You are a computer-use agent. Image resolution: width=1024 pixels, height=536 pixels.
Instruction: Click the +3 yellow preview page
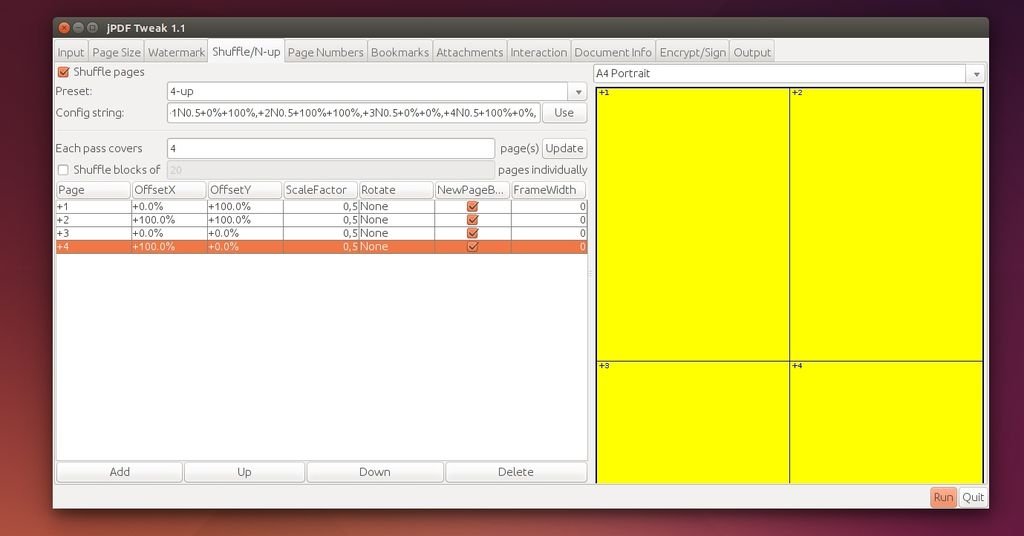tap(693, 422)
